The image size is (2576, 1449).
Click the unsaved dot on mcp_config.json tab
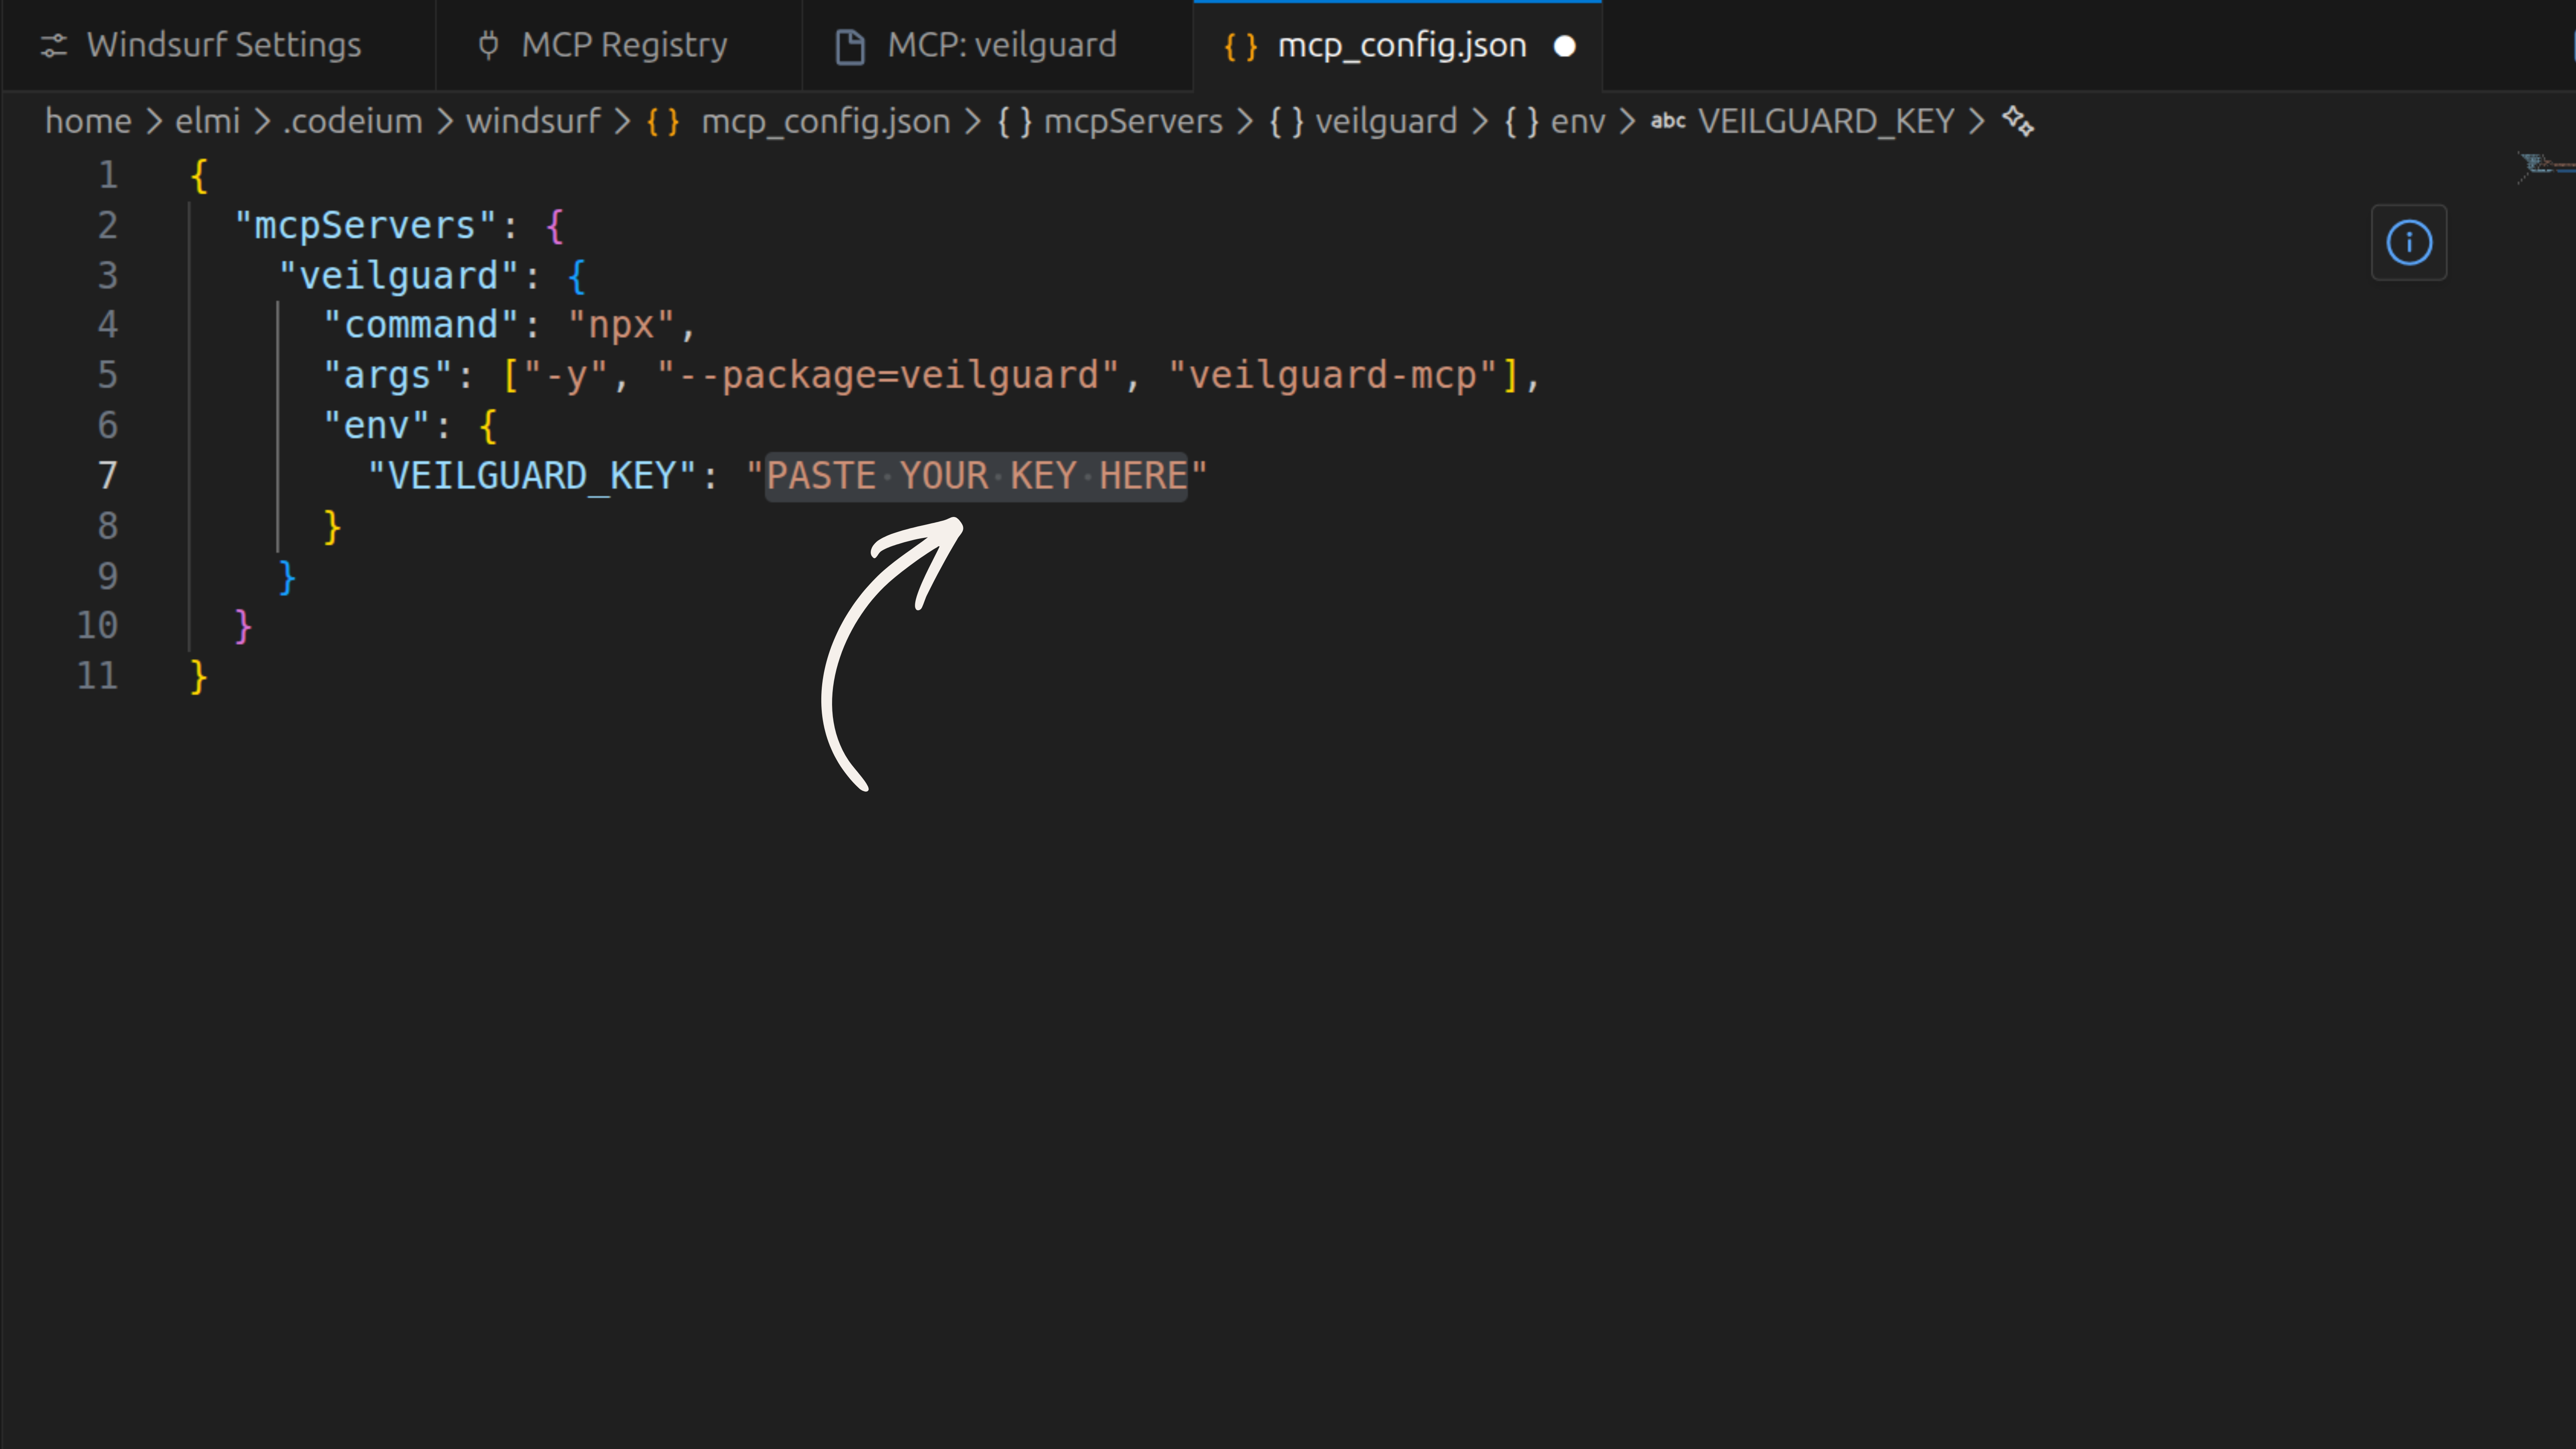(x=1565, y=46)
